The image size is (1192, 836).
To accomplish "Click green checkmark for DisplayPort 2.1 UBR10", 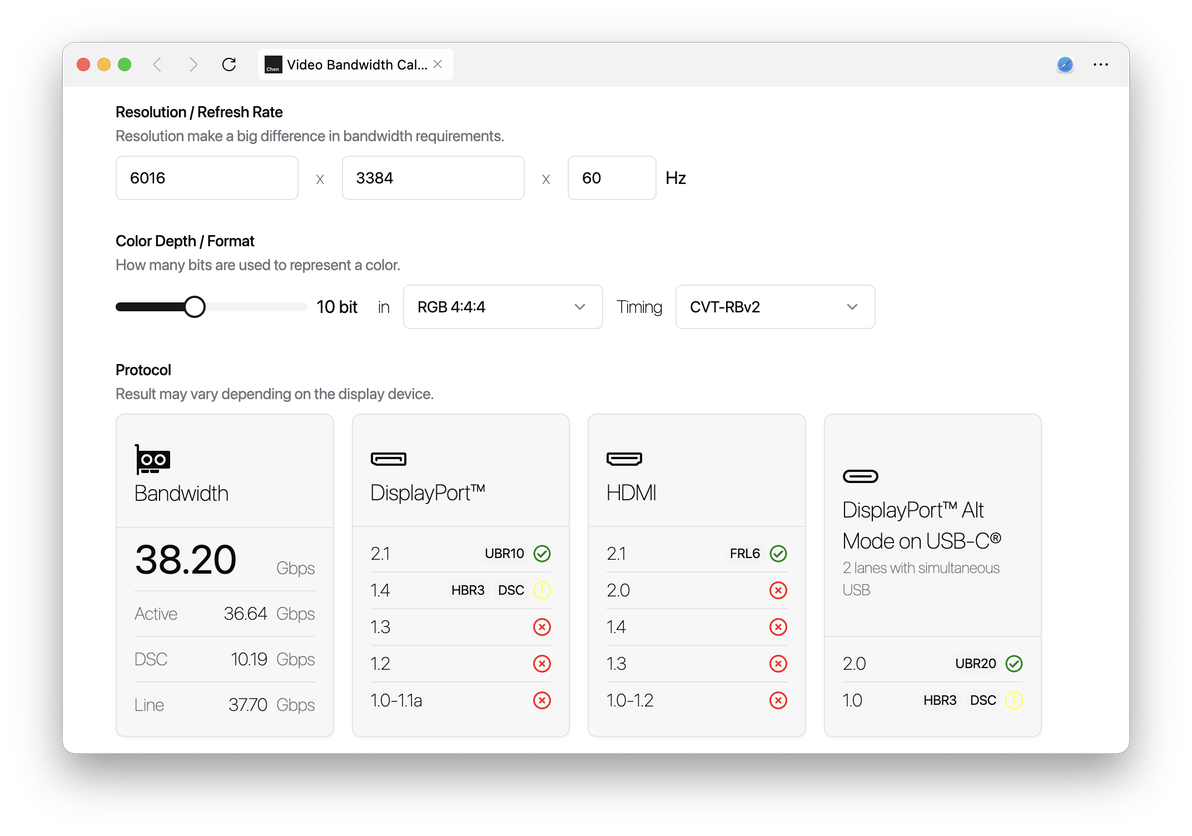I will pos(542,553).
